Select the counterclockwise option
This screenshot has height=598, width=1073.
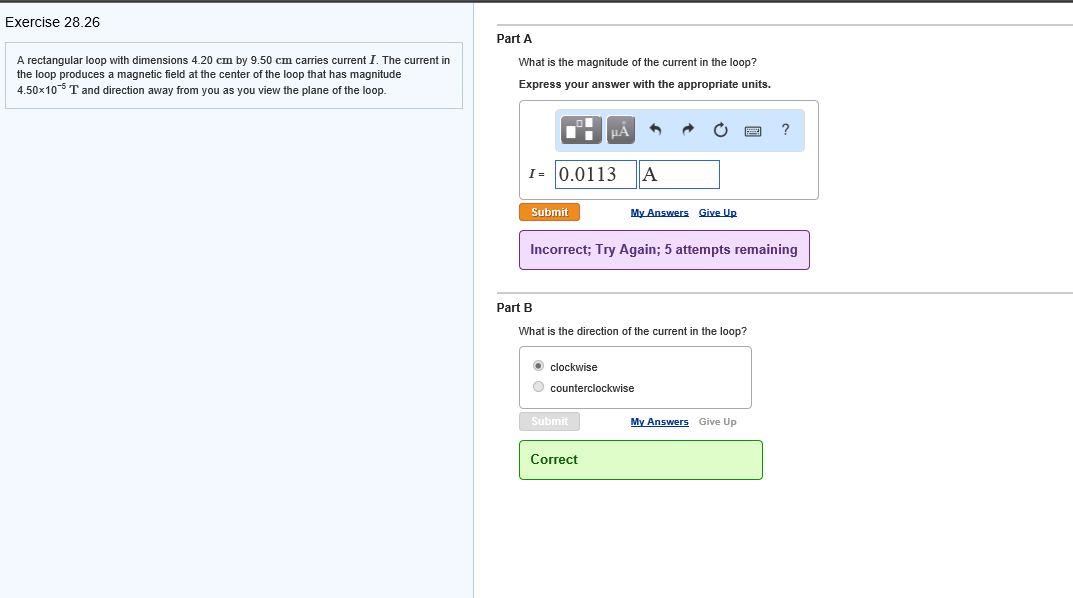pos(539,388)
